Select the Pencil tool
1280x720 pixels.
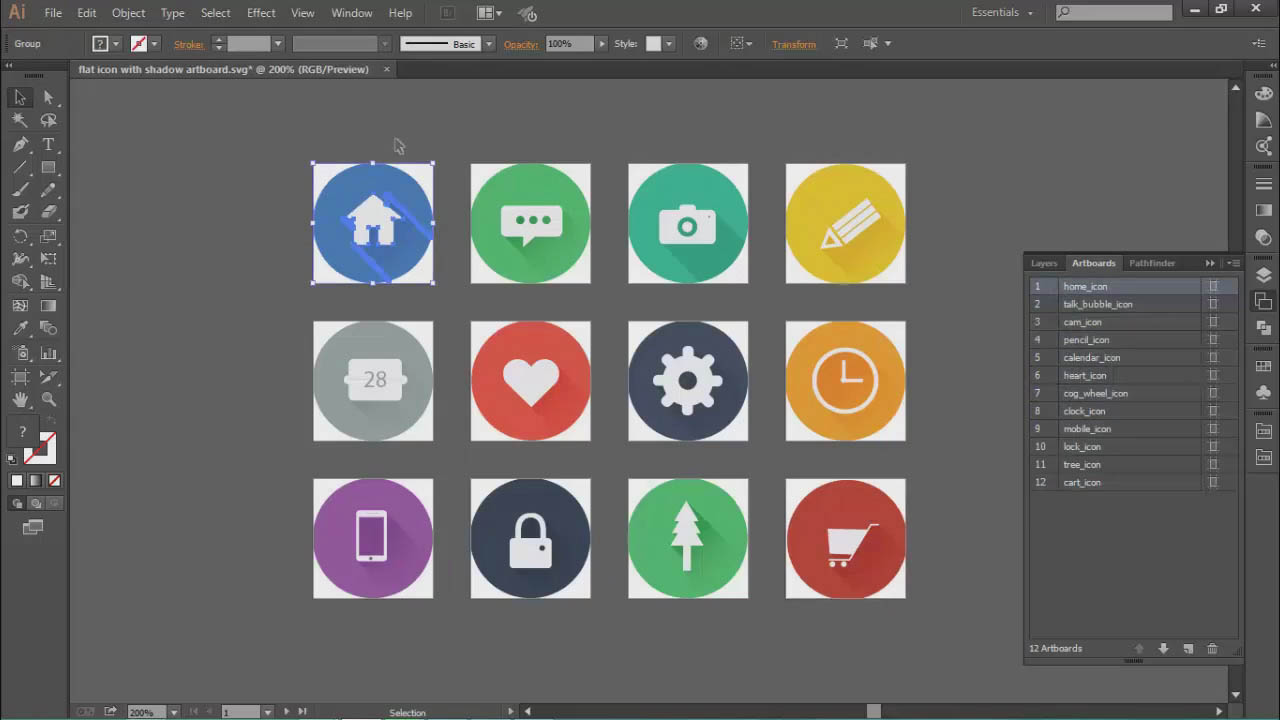point(48,190)
